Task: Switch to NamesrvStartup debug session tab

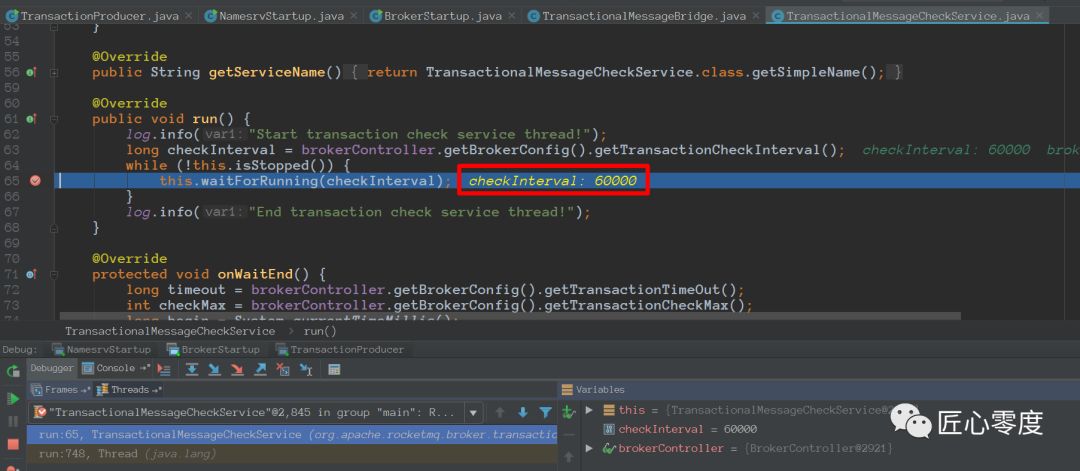Action: 101,350
